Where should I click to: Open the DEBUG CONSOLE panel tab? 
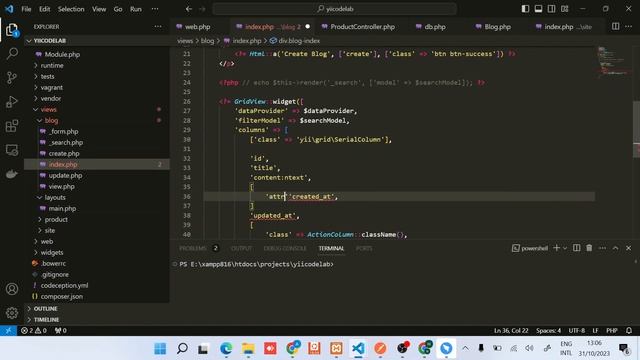285,248
